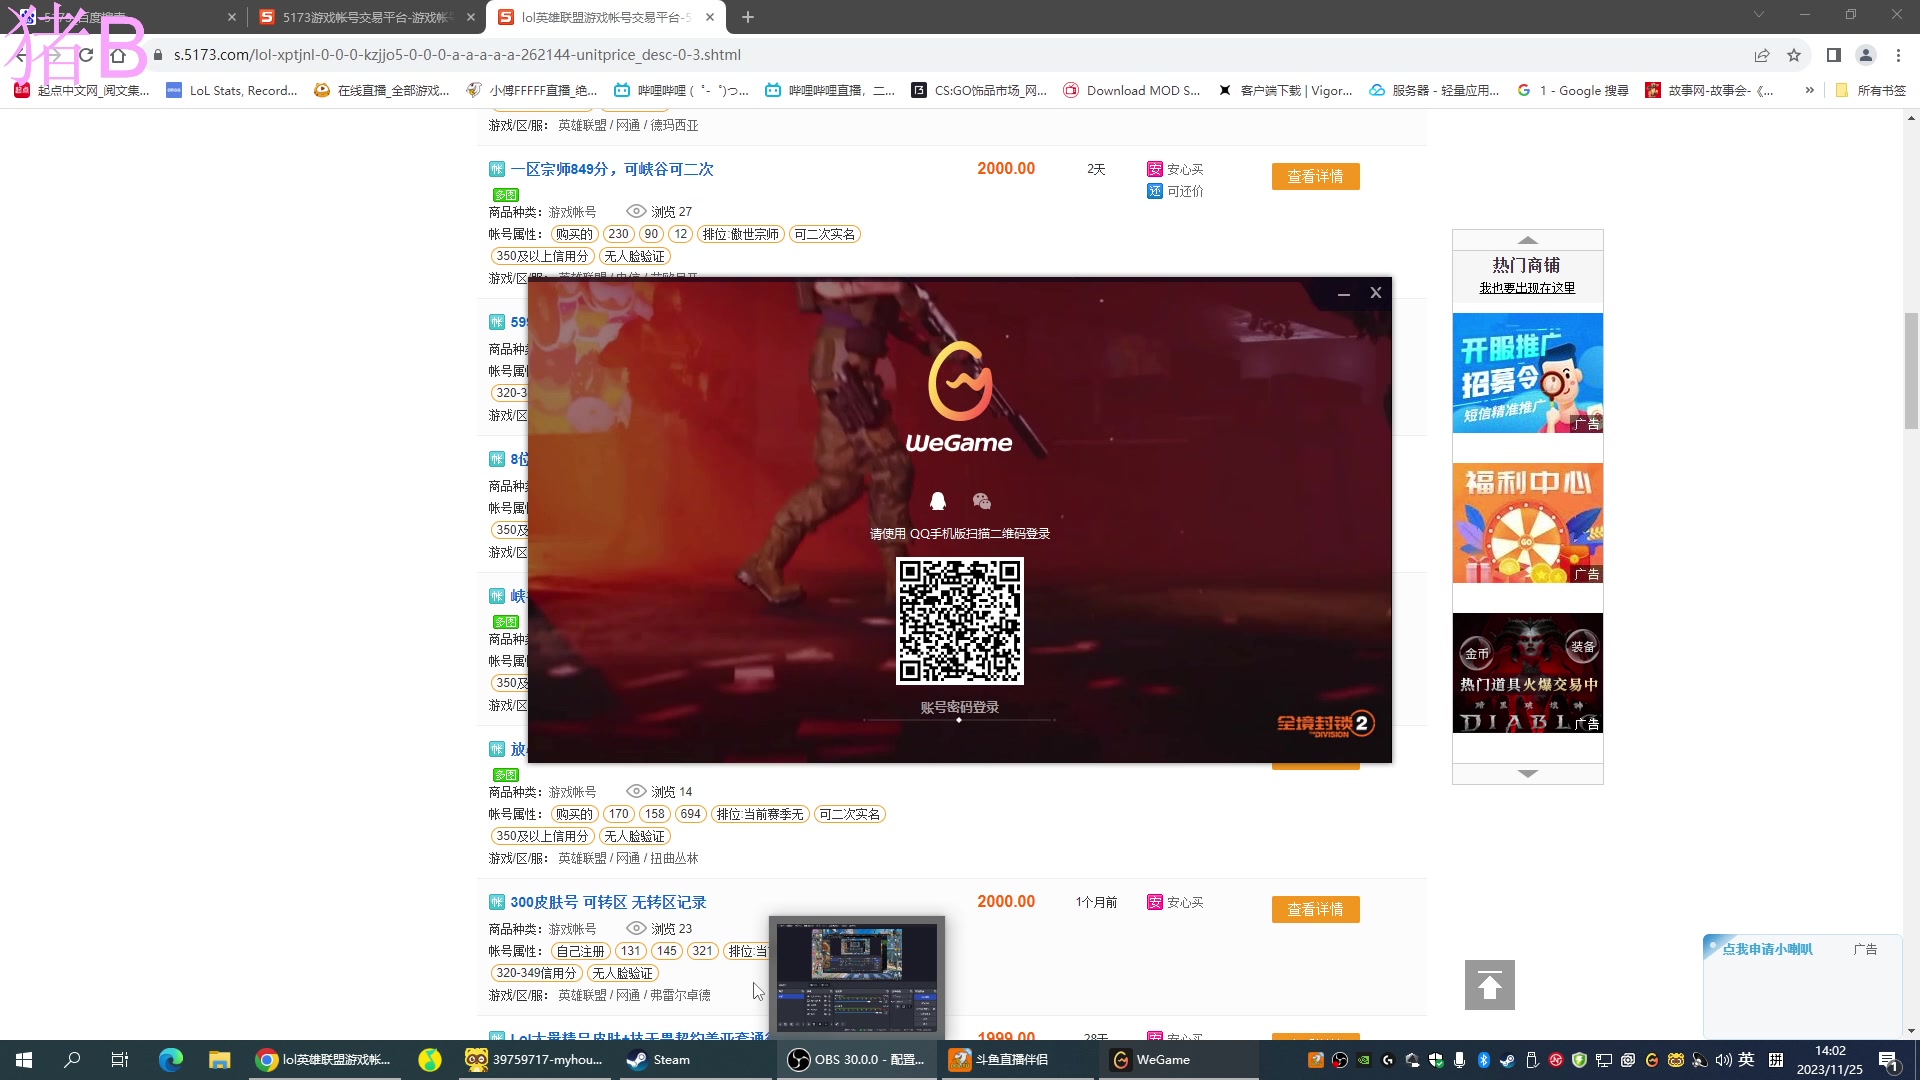1920x1080 pixels.
Task: Open the 开服推广招募令 ad banner
Action: 1527,373
